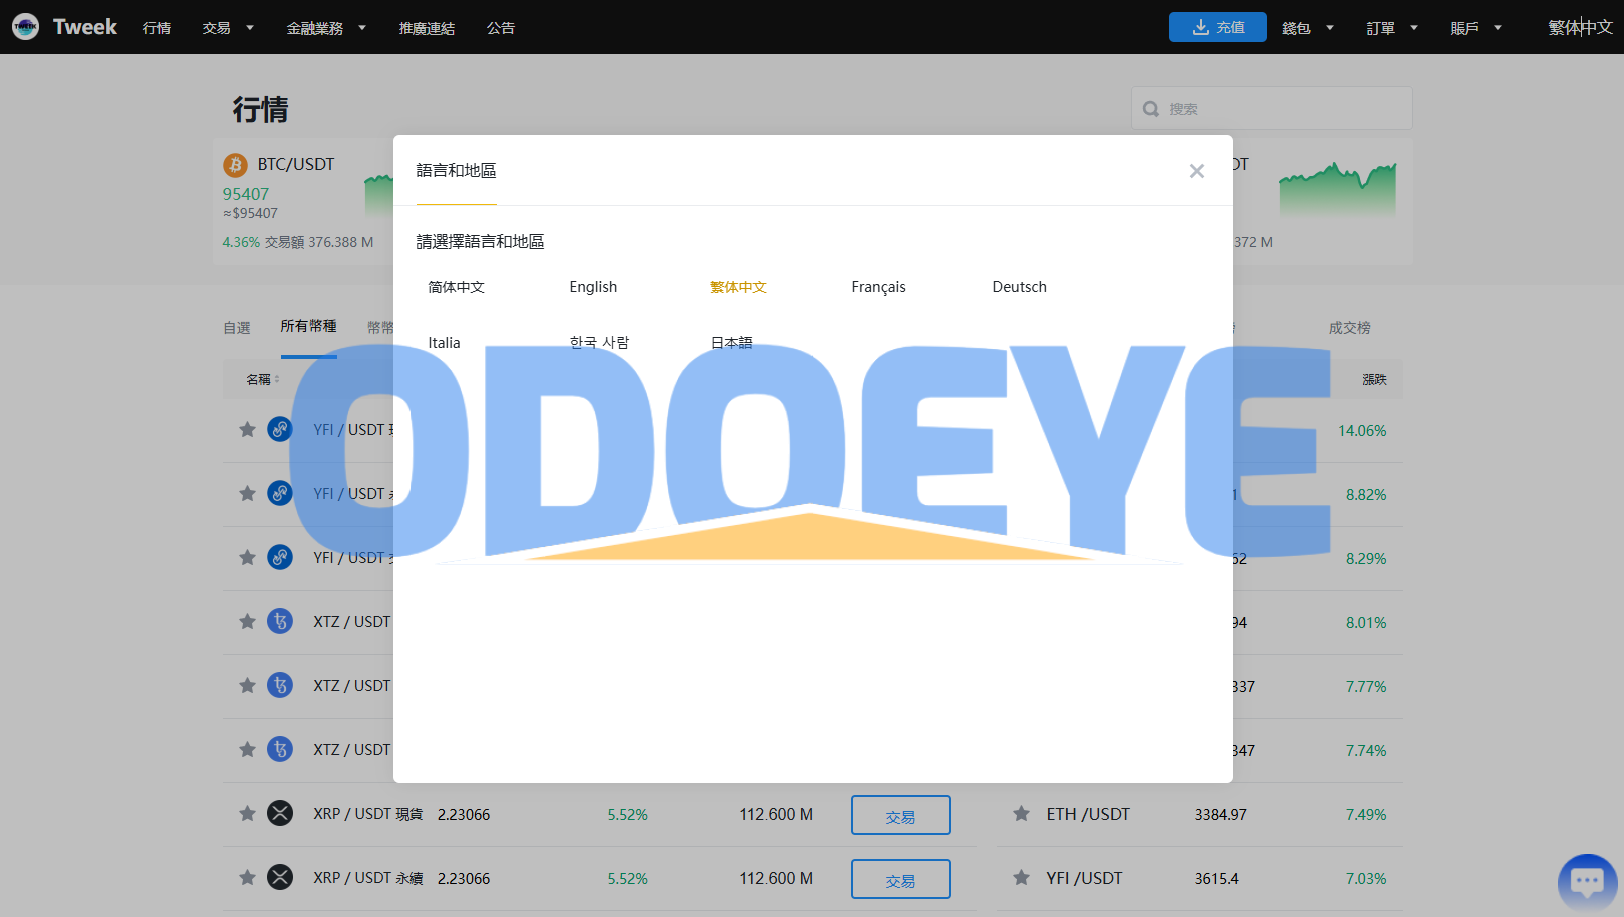1624x917 pixels.
Task: Click the Tezos icon in first XTZ row
Action: tap(280, 622)
